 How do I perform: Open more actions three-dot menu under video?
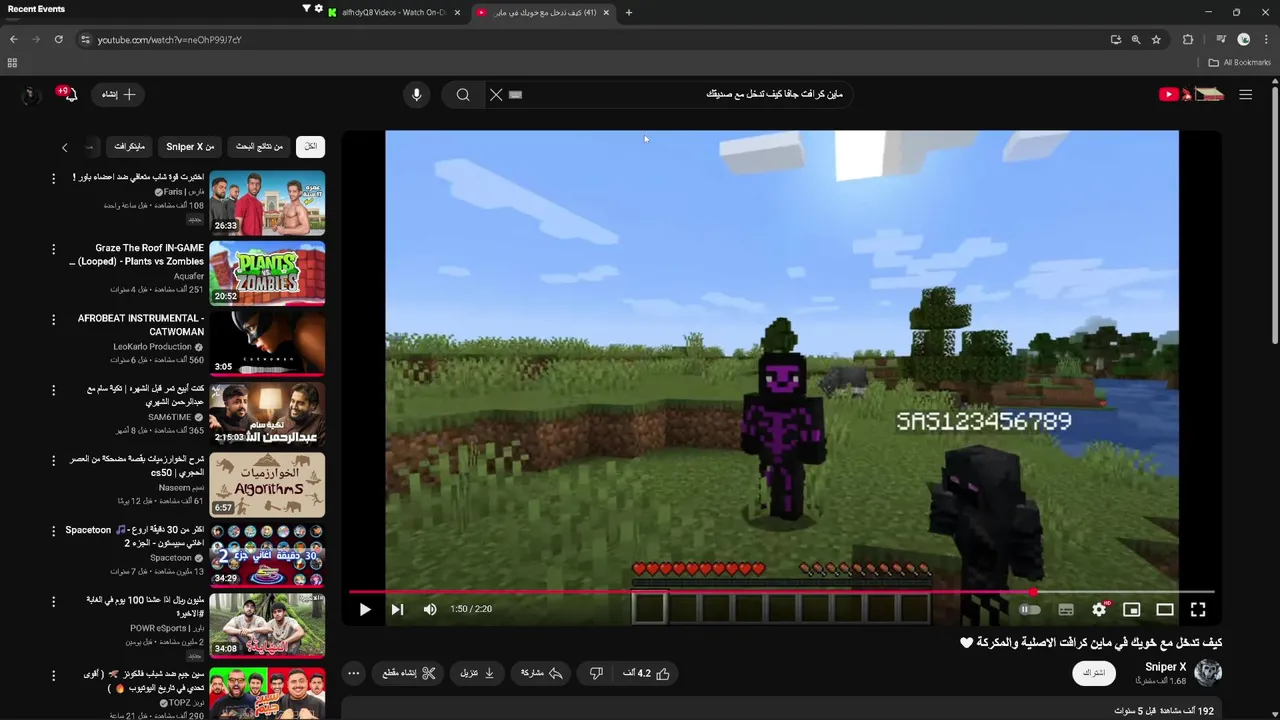(353, 673)
